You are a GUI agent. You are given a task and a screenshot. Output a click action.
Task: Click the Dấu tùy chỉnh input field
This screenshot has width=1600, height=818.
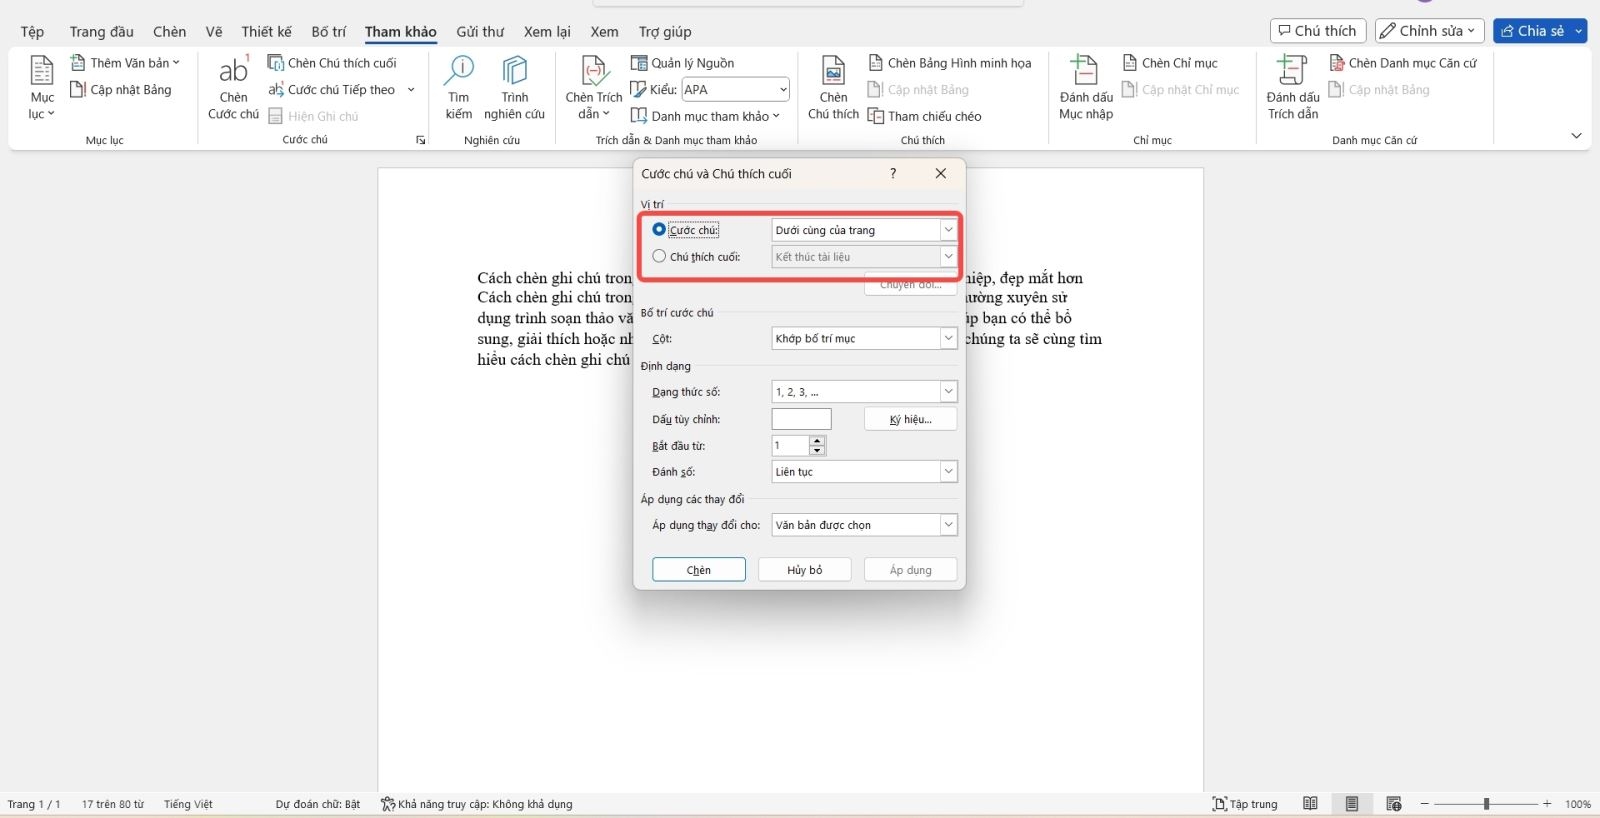tap(801, 419)
